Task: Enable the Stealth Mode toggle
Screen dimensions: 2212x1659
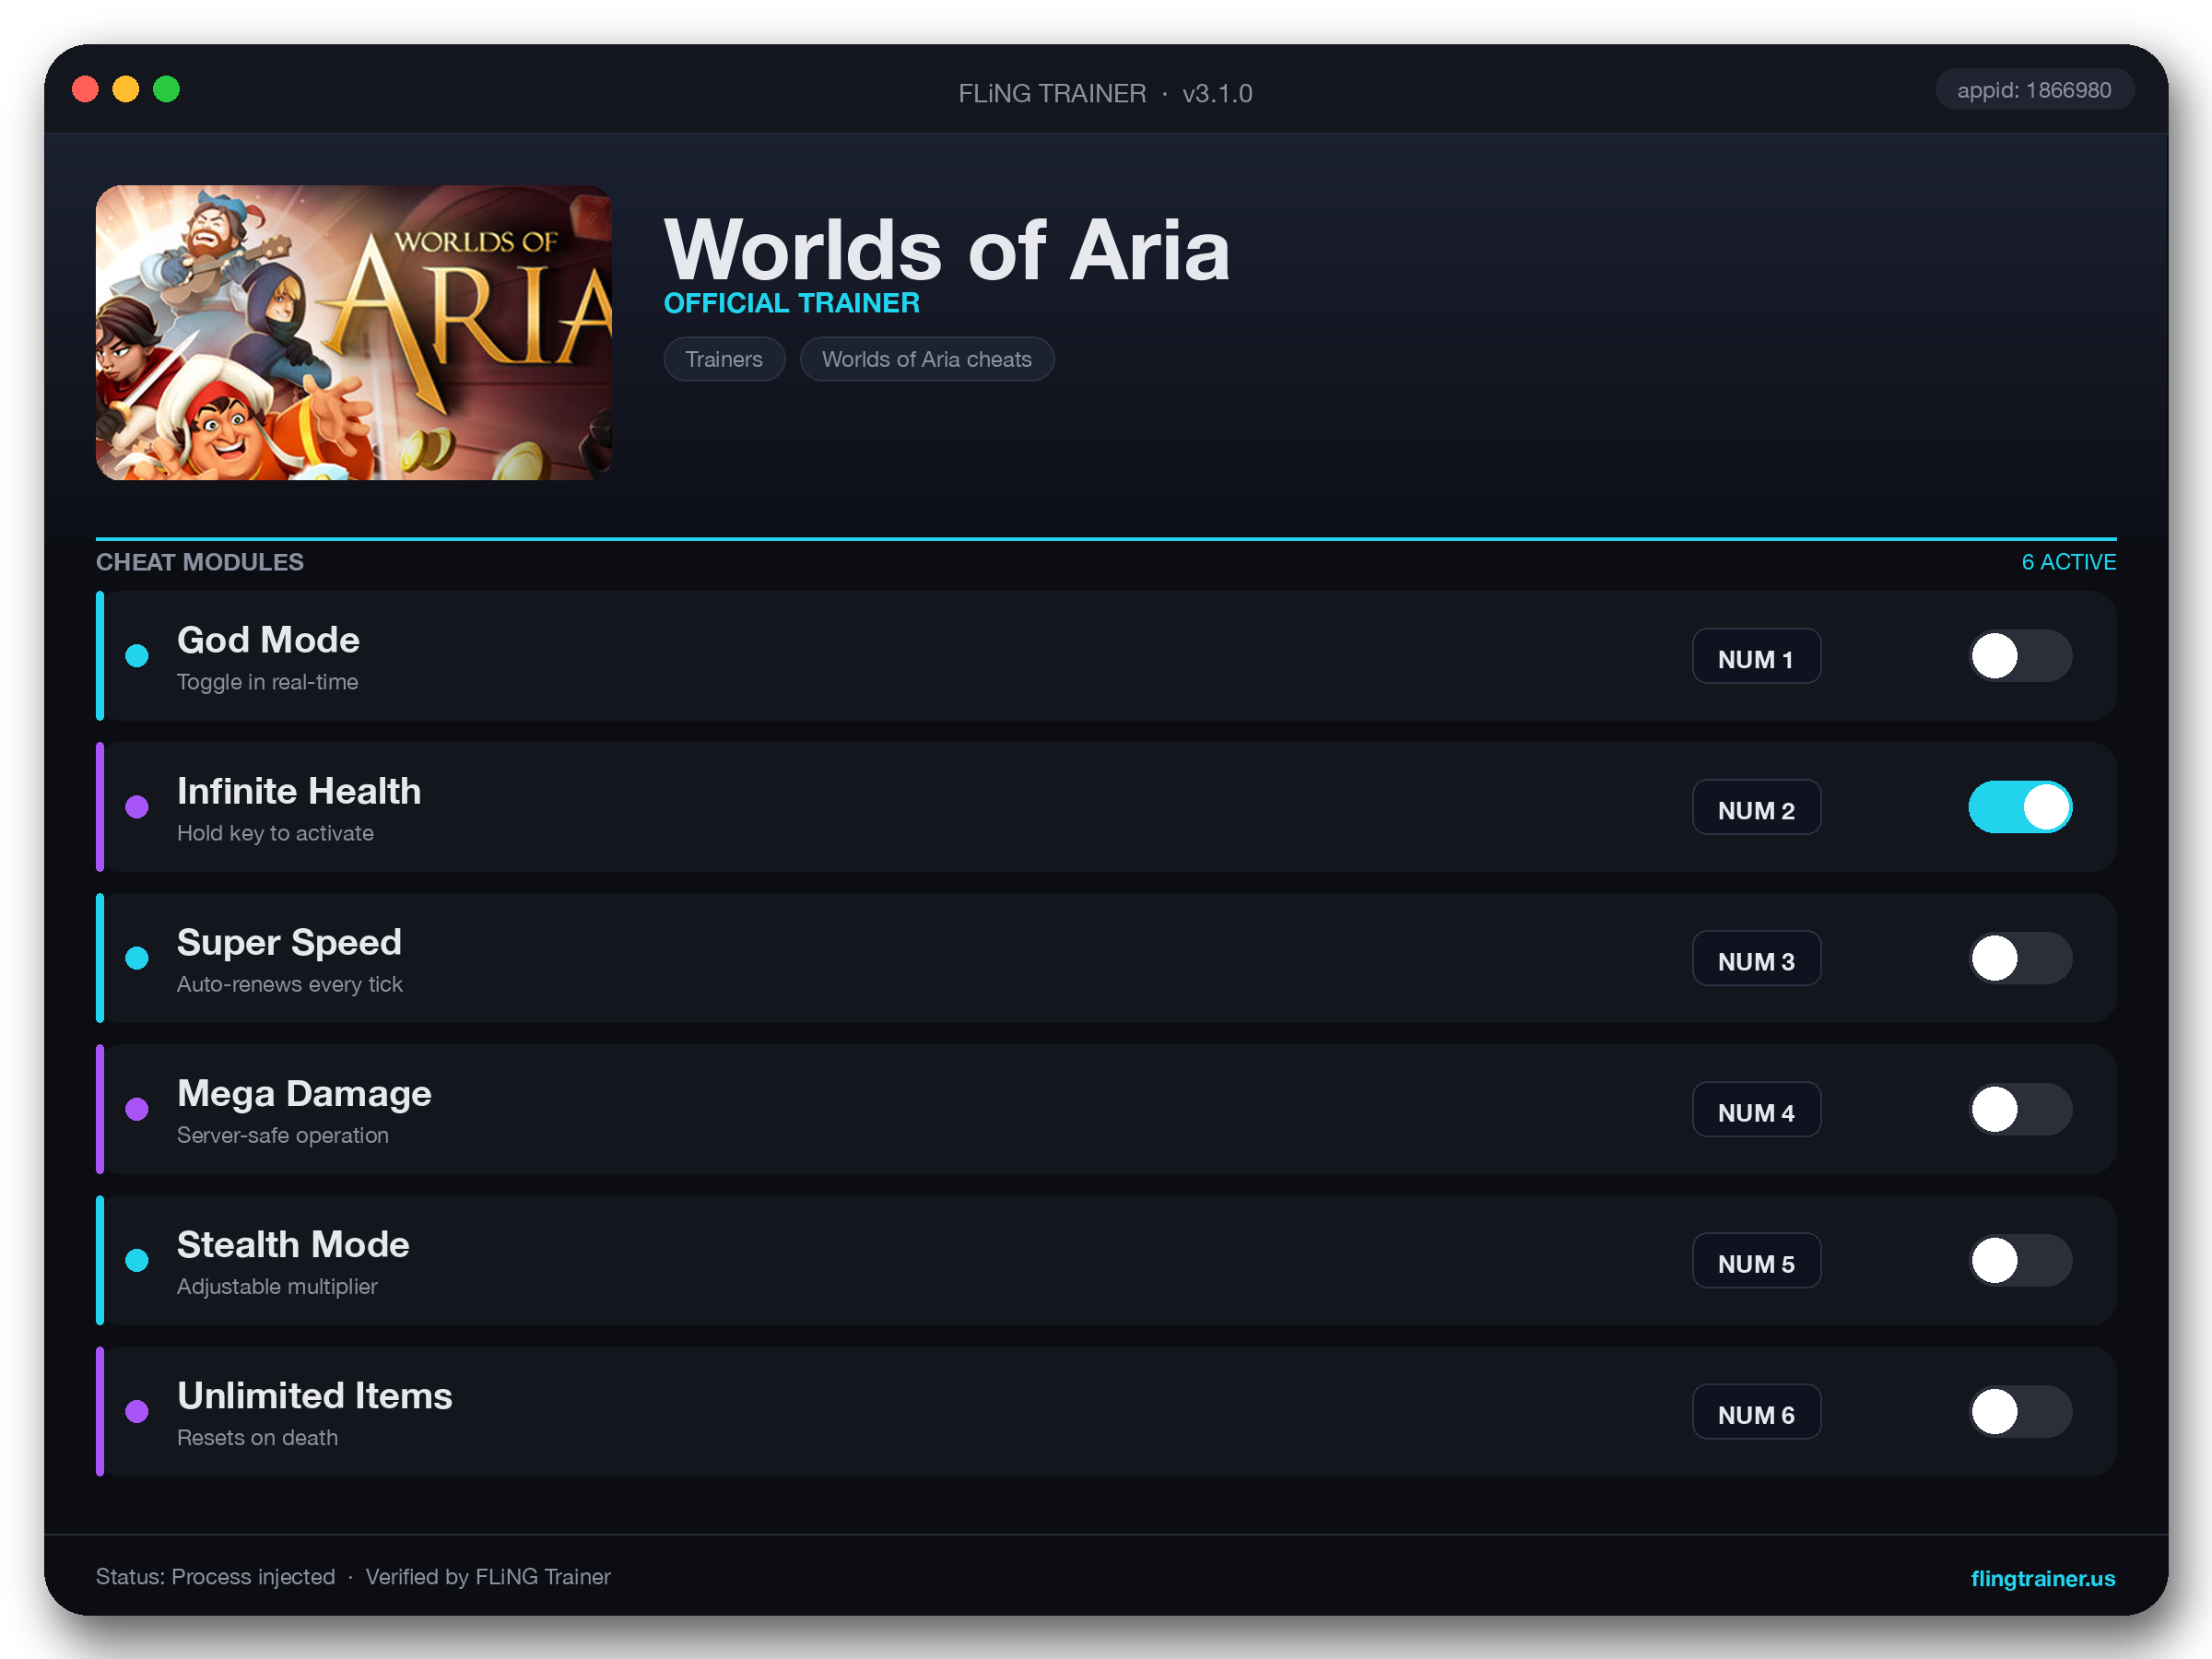Action: (2020, 1260)
